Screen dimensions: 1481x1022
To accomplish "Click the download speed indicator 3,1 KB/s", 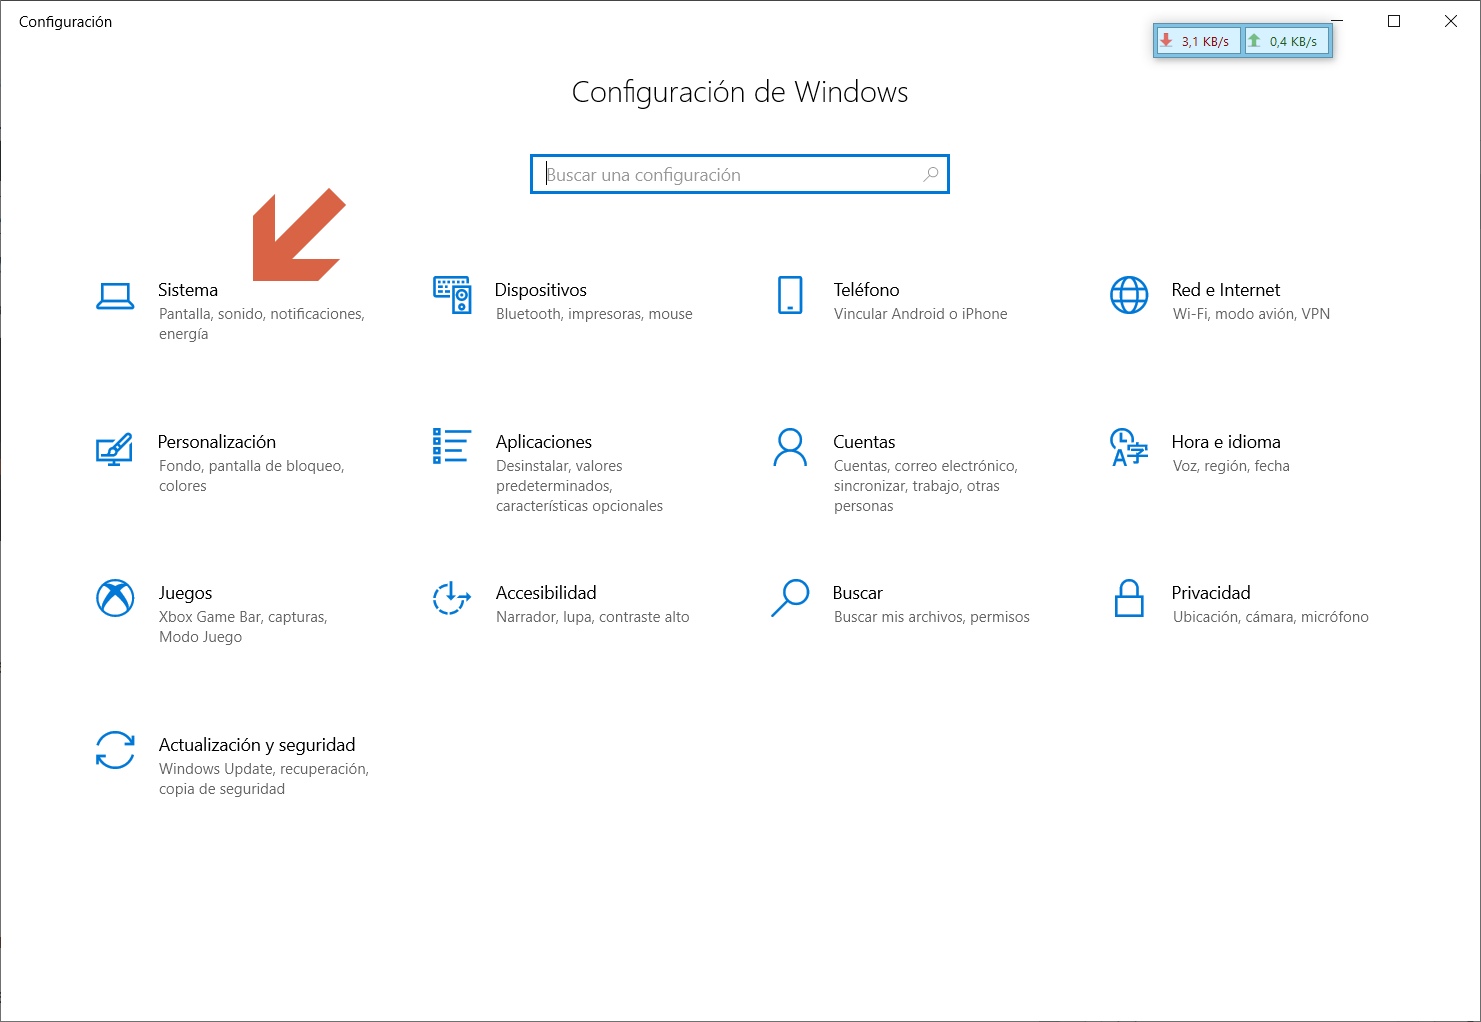I will [x=1198, y=41].
